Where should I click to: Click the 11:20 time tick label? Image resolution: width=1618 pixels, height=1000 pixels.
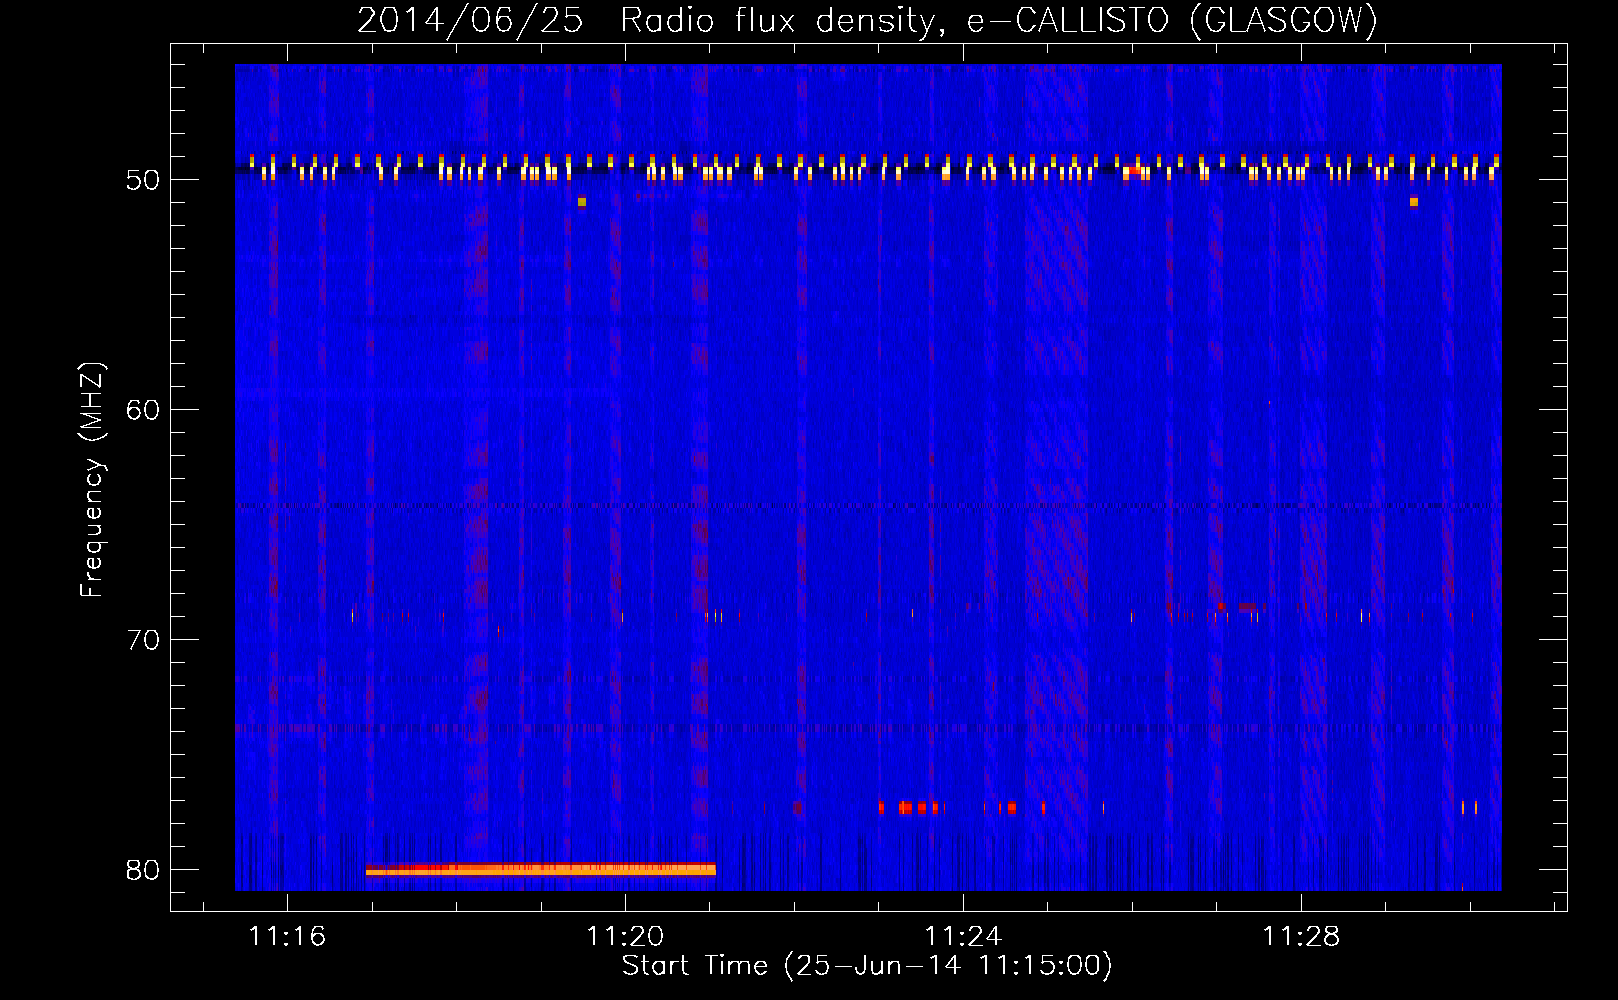625,937
